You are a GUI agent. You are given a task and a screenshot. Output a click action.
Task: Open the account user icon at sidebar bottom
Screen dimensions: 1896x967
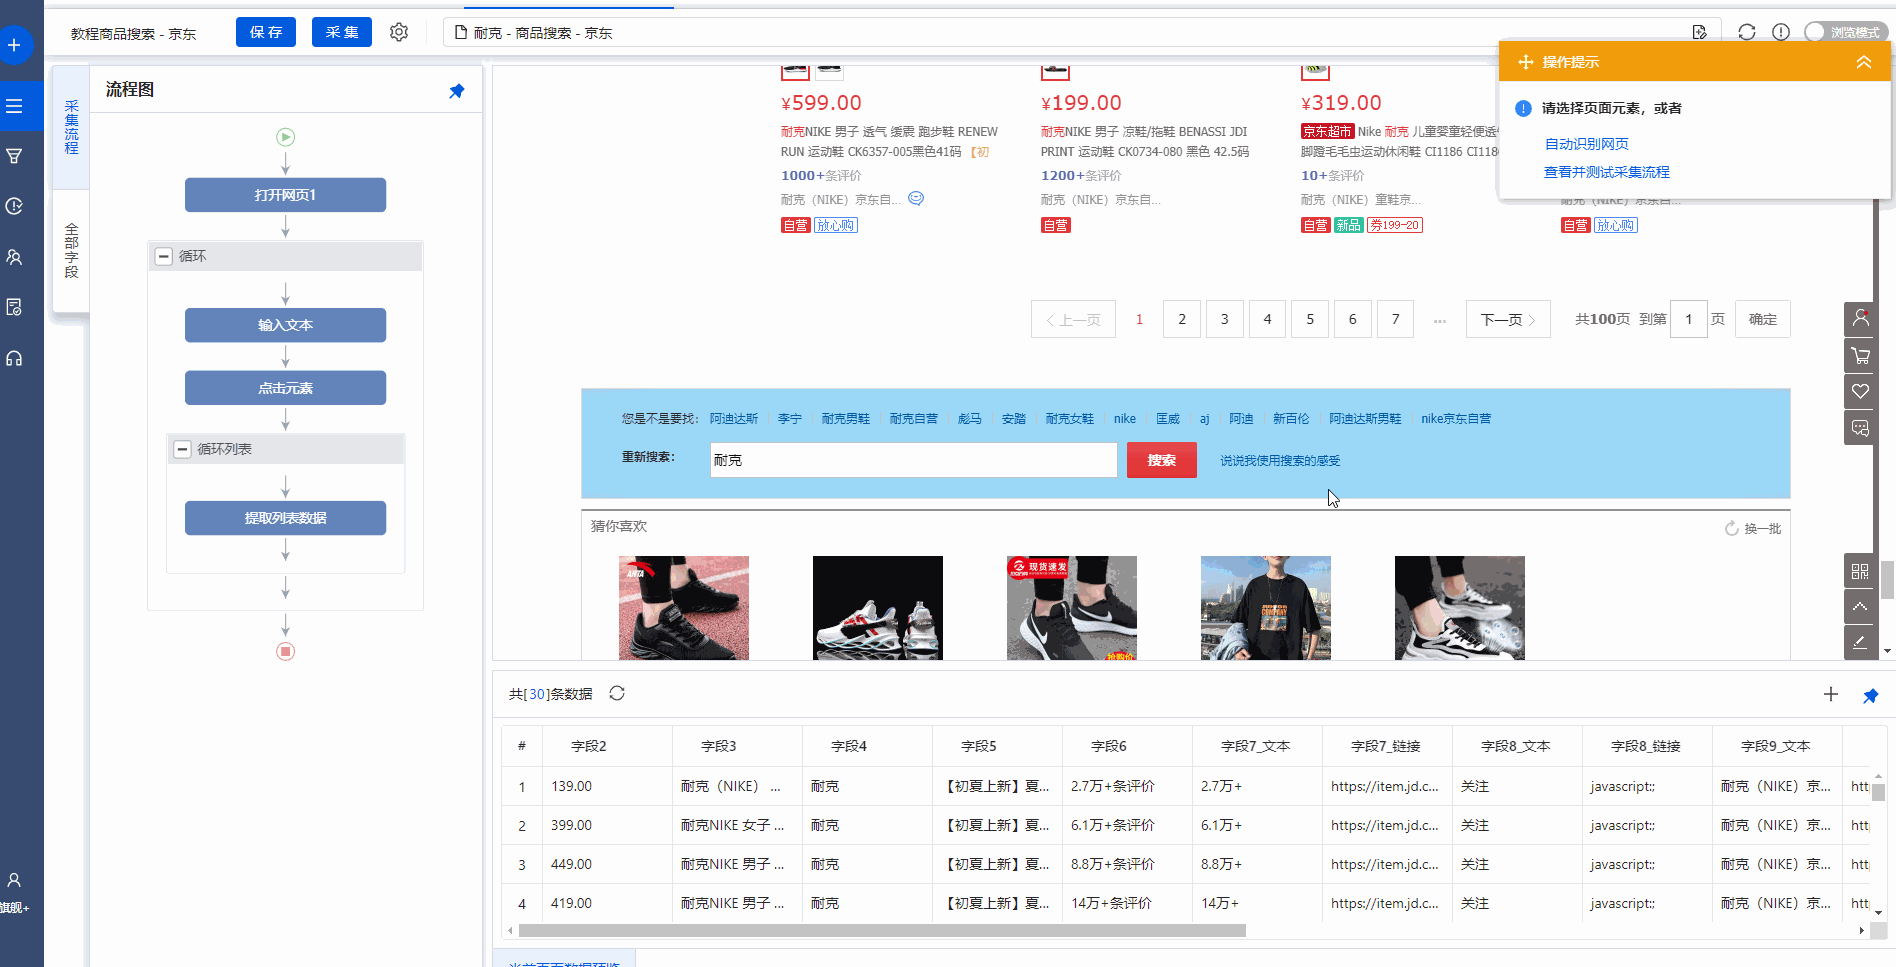tap(14, 880)
